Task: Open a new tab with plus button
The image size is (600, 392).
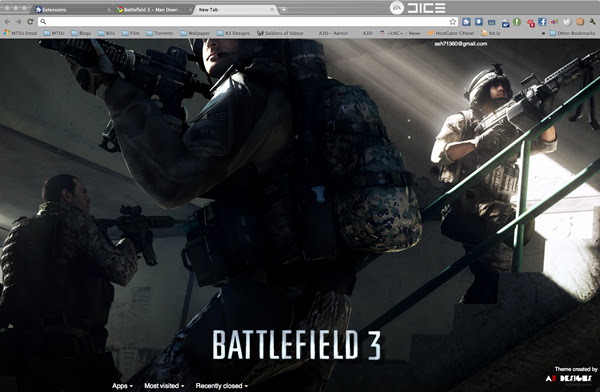Action: (x=284, y=10)
